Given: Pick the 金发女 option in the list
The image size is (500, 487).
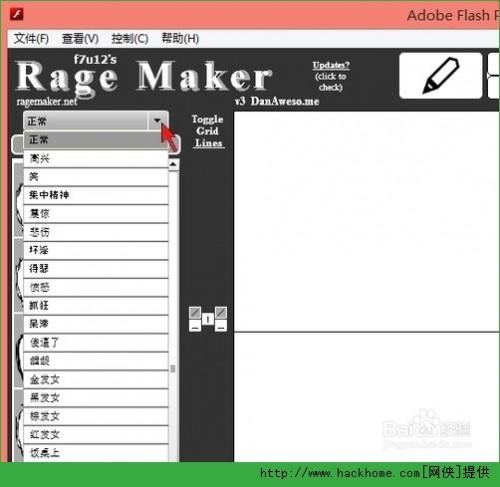Looking at the screenshot, I should pyautogui.click(x=96, y=379).
